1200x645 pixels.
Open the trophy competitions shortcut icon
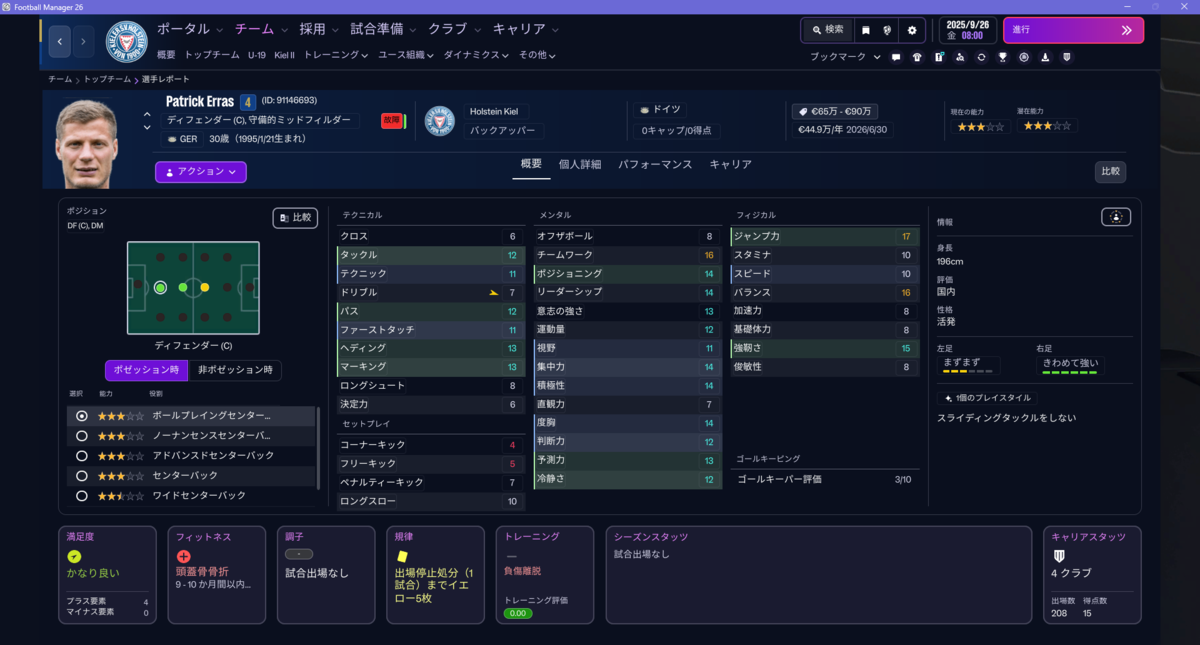point(1002,57)
